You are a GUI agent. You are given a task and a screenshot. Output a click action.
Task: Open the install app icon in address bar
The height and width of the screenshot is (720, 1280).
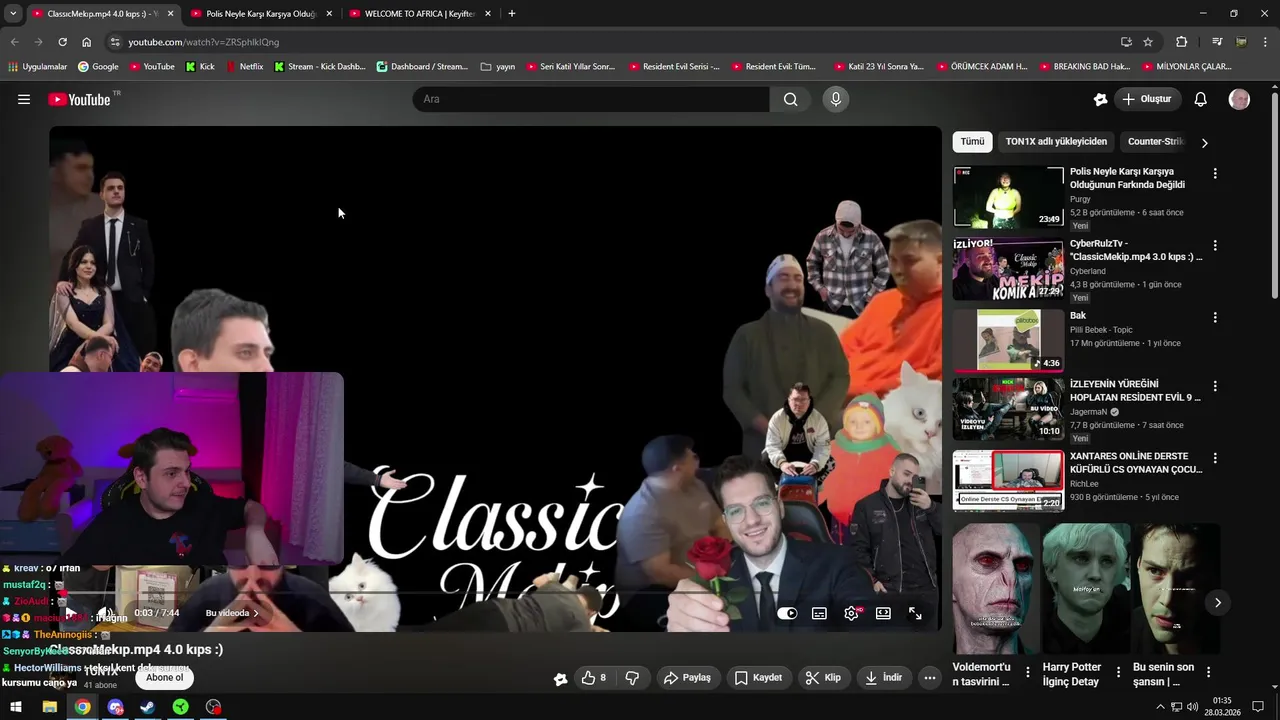click(x=1126, y=42)
